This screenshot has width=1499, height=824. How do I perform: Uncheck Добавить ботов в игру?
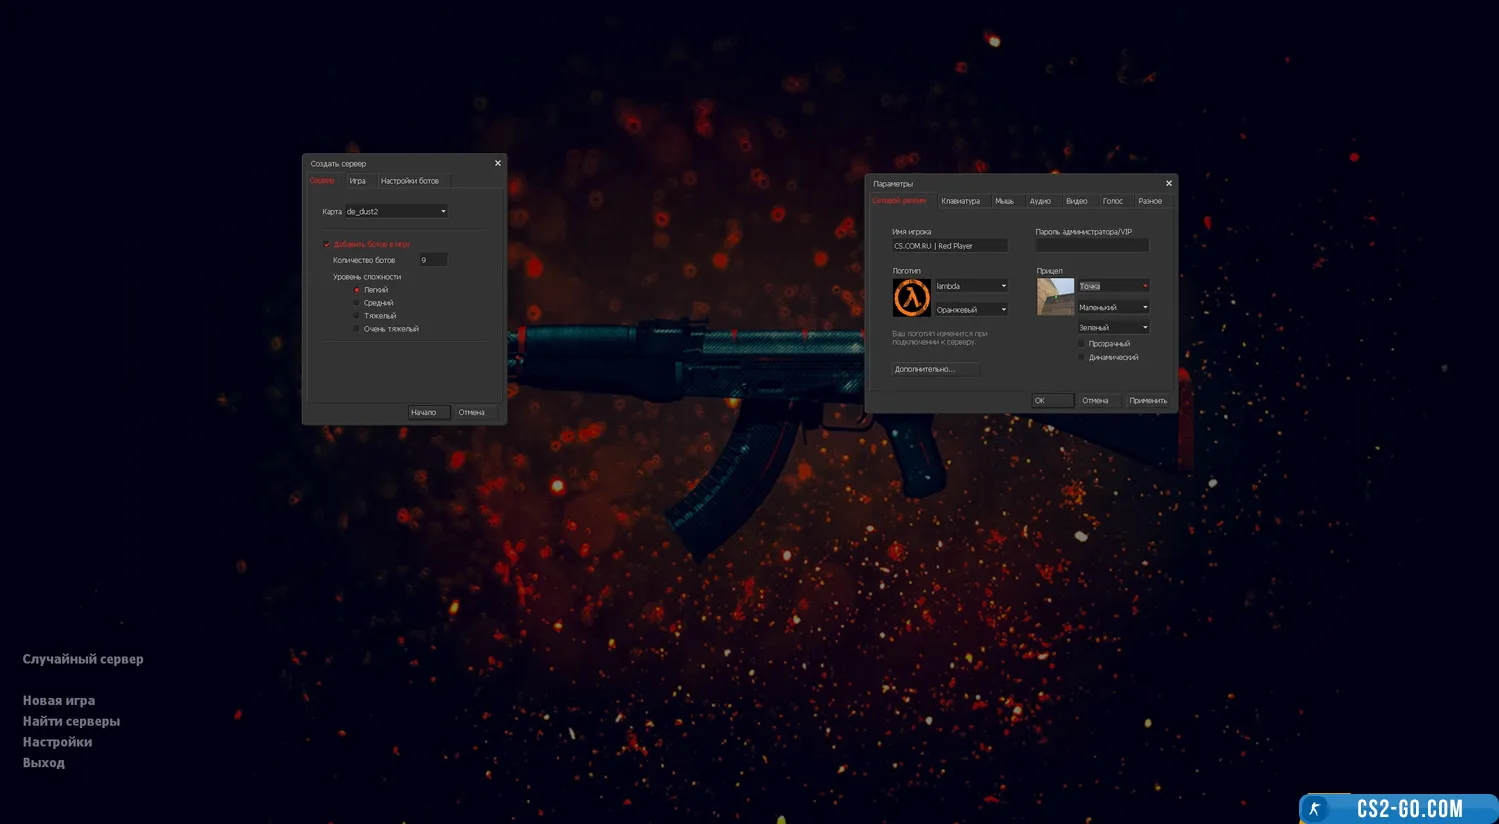[327, 244]
